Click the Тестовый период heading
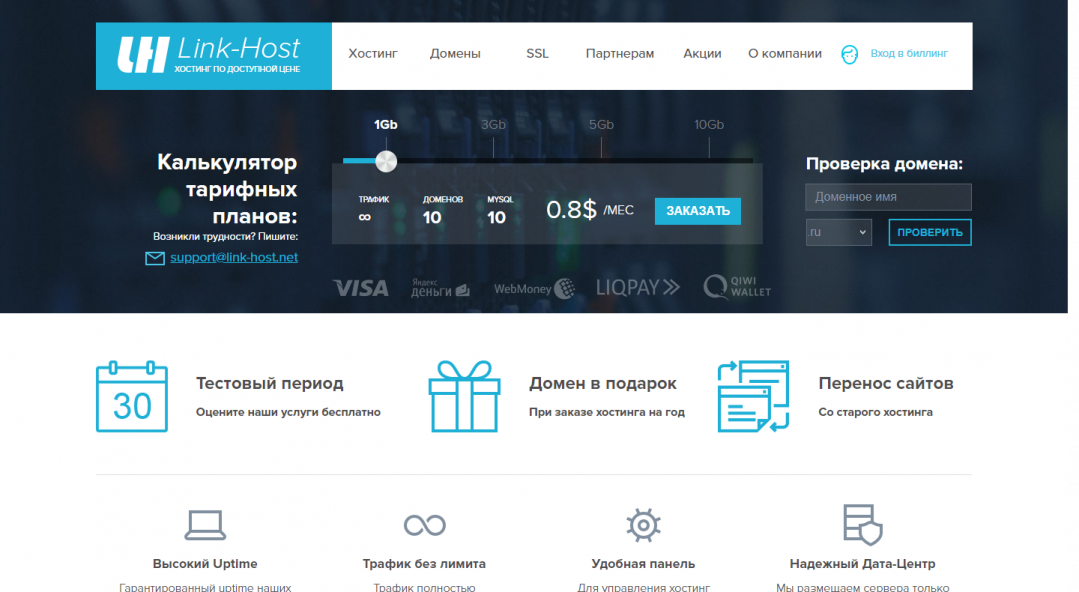The height and width of the screenshot is (592, 1079). point(270,383)
